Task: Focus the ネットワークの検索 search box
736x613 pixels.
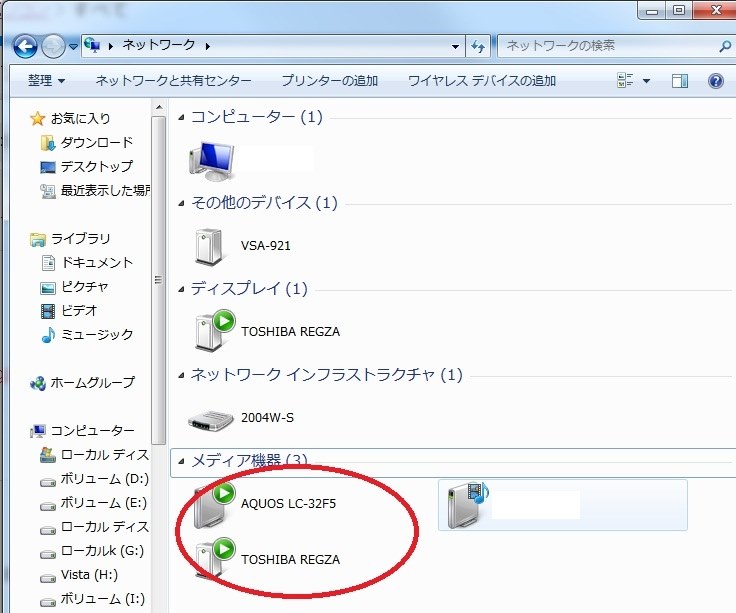Action: (x=610, y=46)
